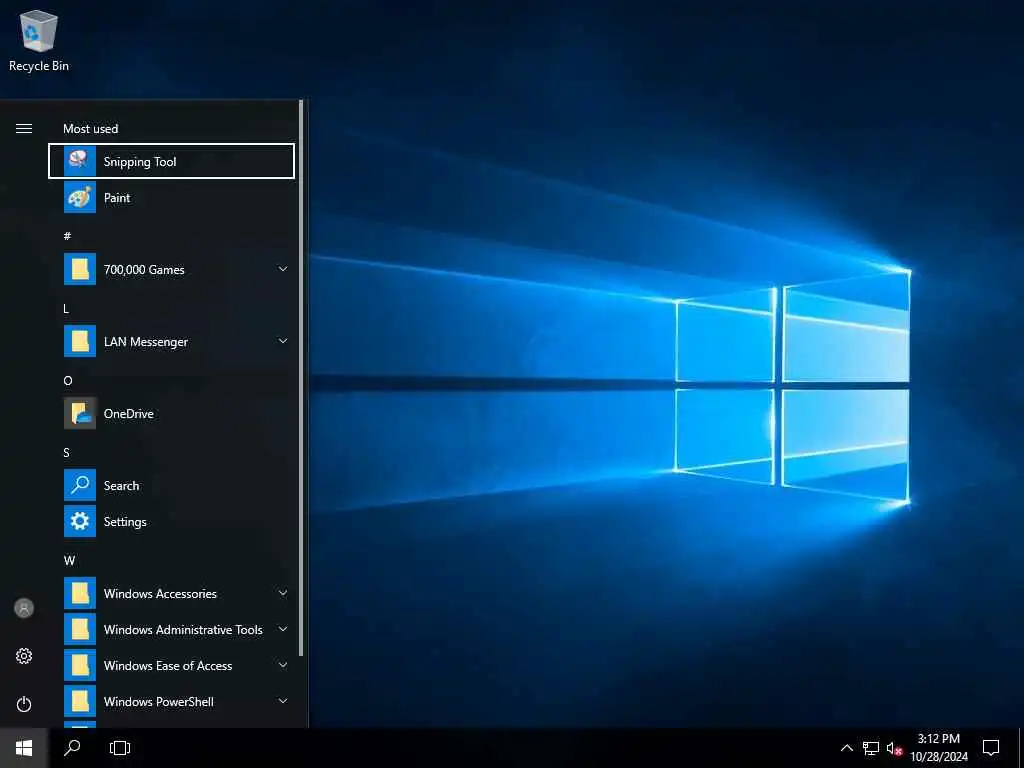The image size is (1024, 768).
Task: Click the 'OneDrive' label text
Action: 129,413
